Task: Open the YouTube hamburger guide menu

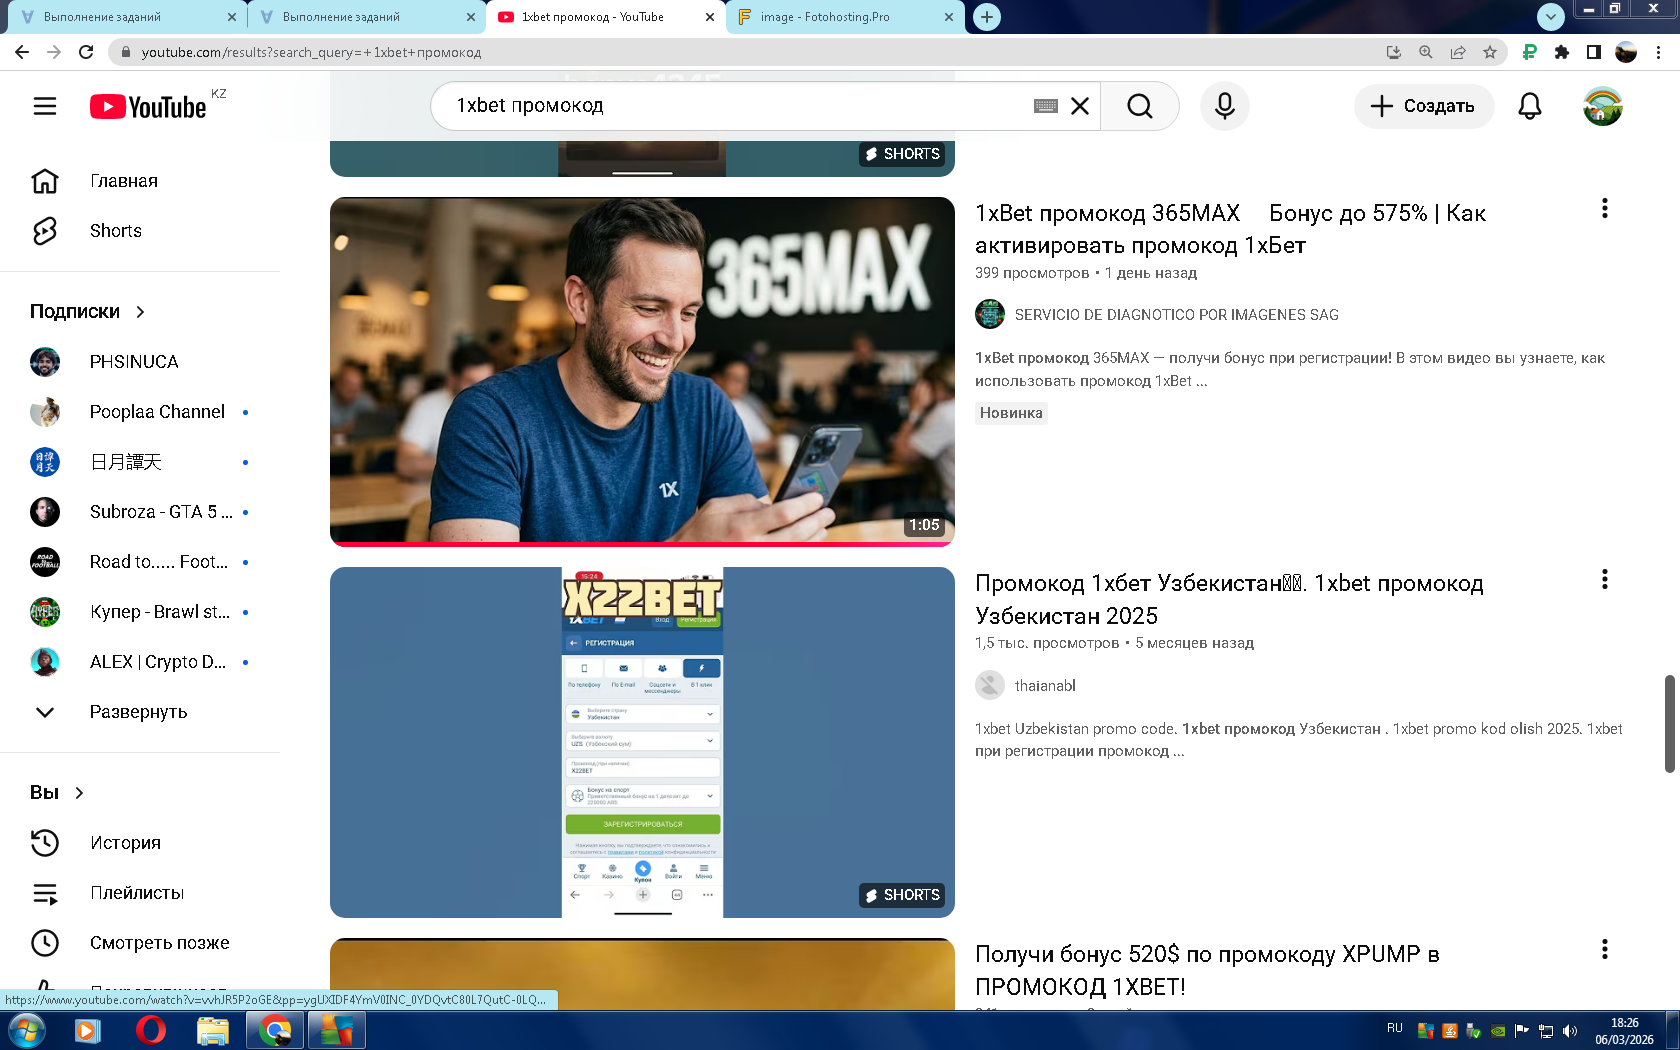Action: point(45,106)
